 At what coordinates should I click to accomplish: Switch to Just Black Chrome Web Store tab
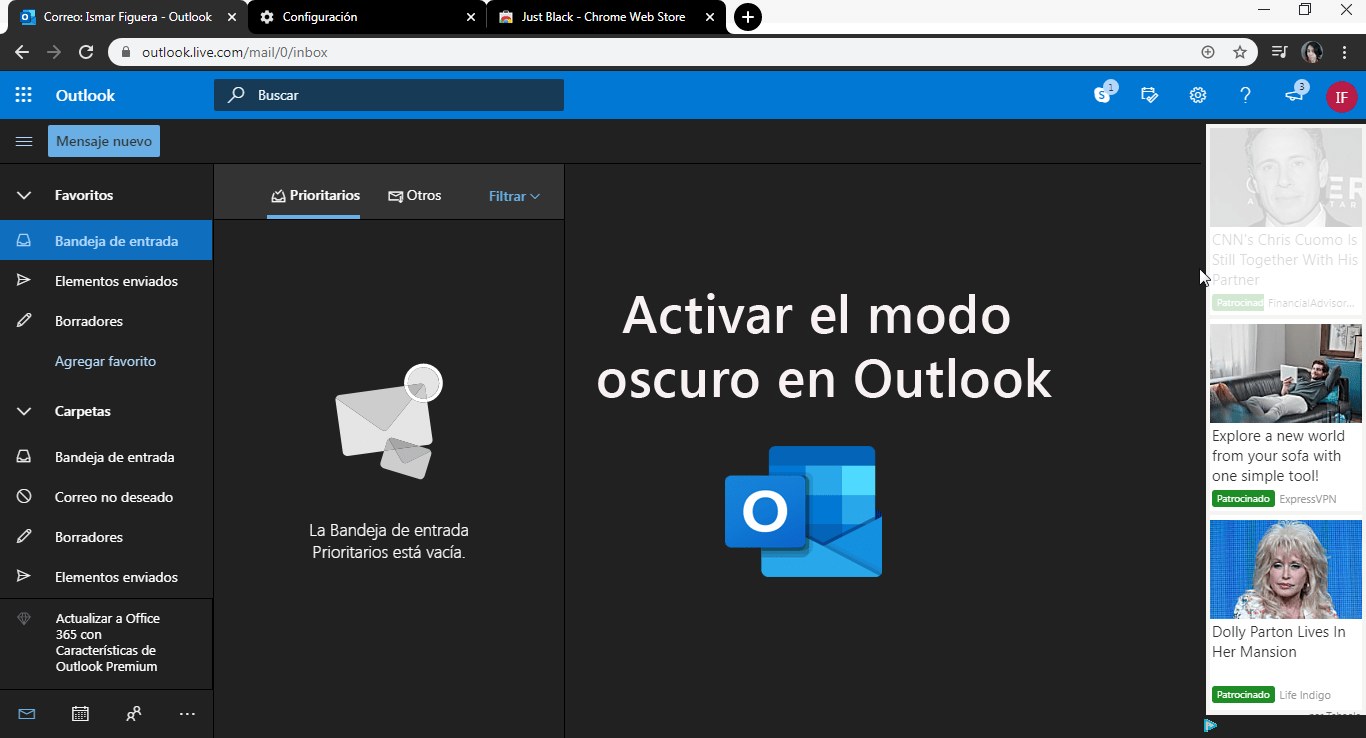(x=605, y=17)
